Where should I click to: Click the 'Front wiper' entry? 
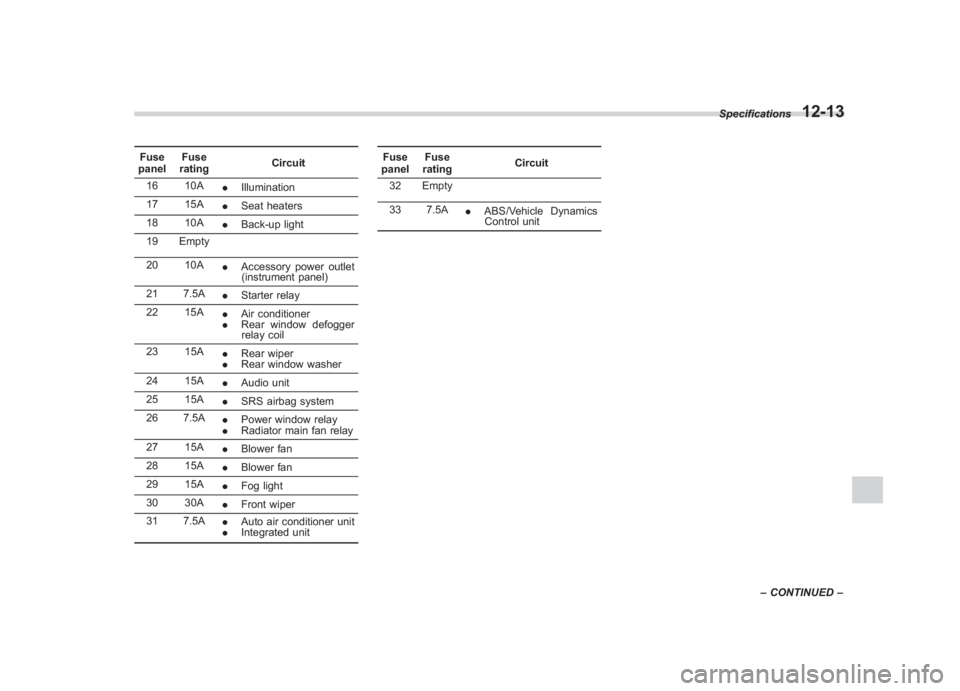click(x=268, y=504)
